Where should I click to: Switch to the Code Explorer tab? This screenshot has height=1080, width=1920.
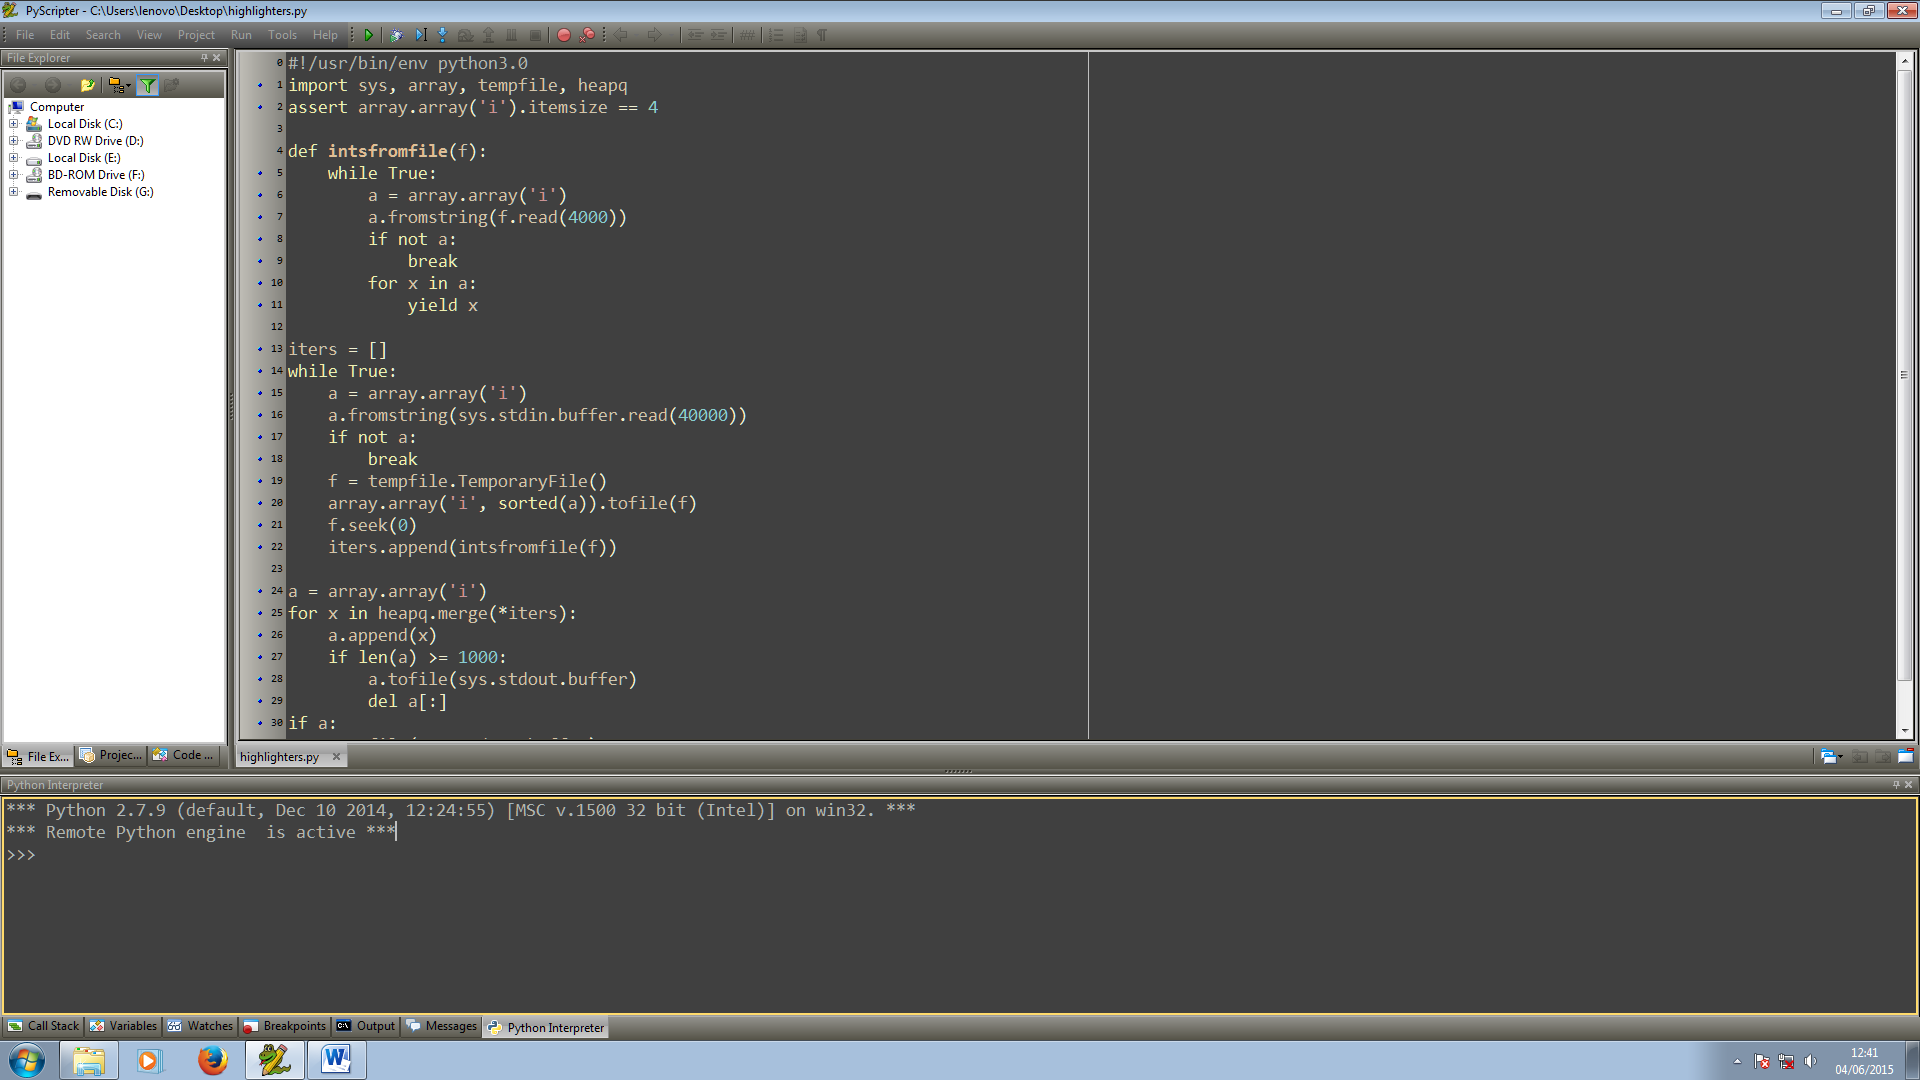pos(184,756)
